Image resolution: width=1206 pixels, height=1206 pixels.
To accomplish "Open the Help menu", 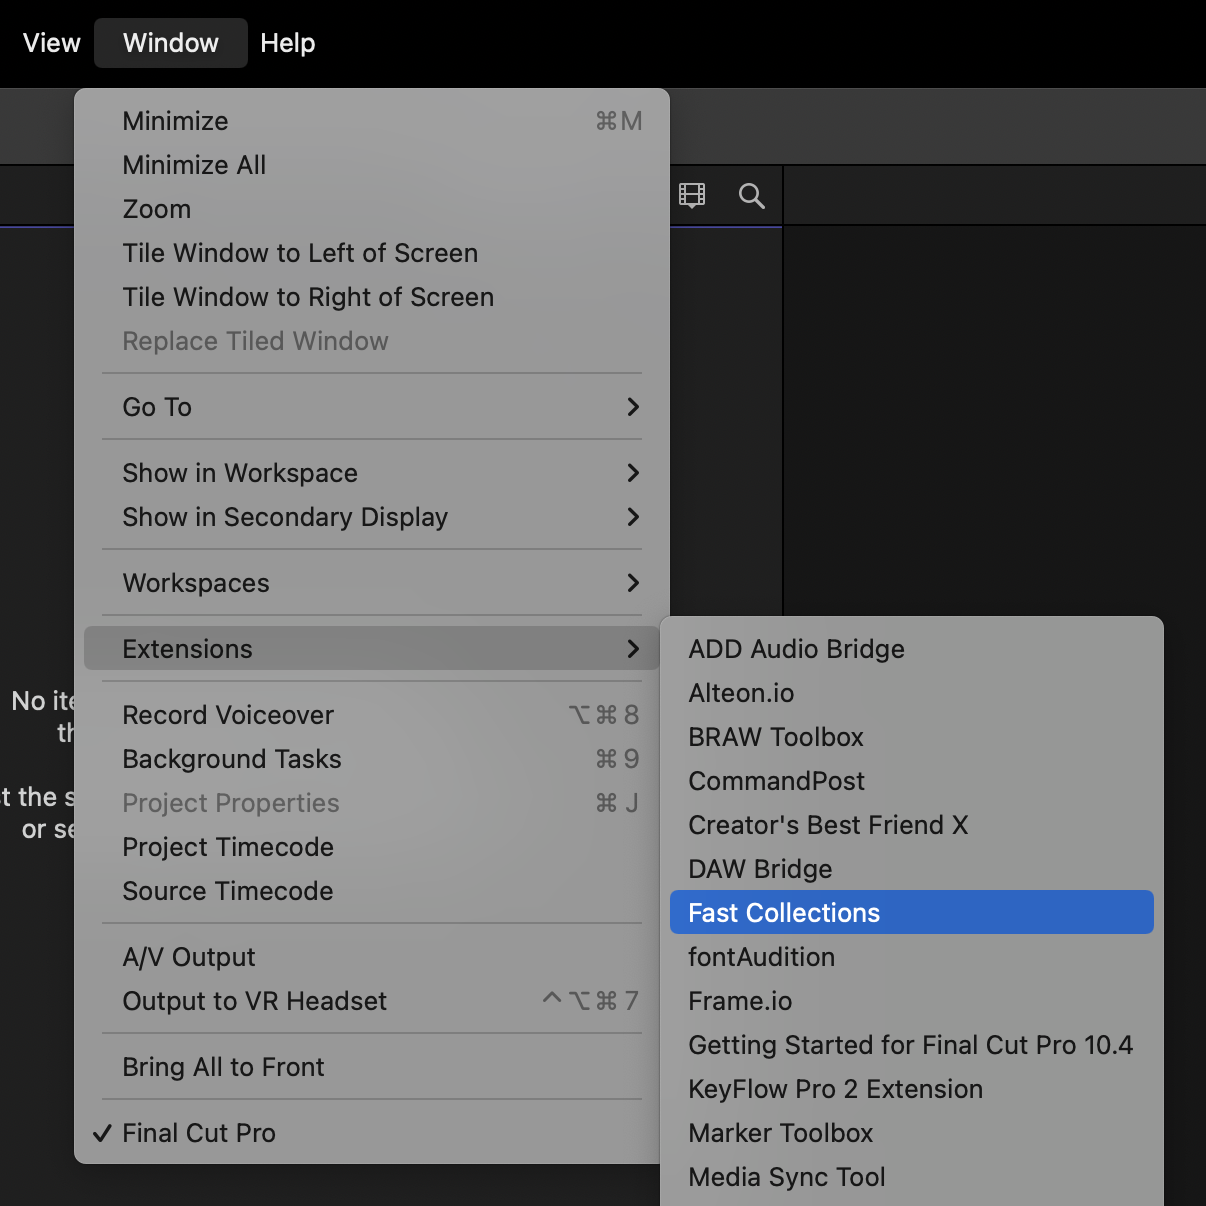I will click(287, 43).
